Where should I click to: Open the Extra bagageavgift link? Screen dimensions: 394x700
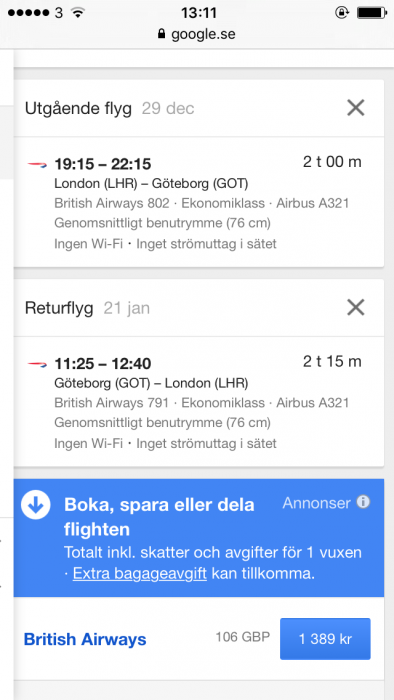[x=140, y=574]
